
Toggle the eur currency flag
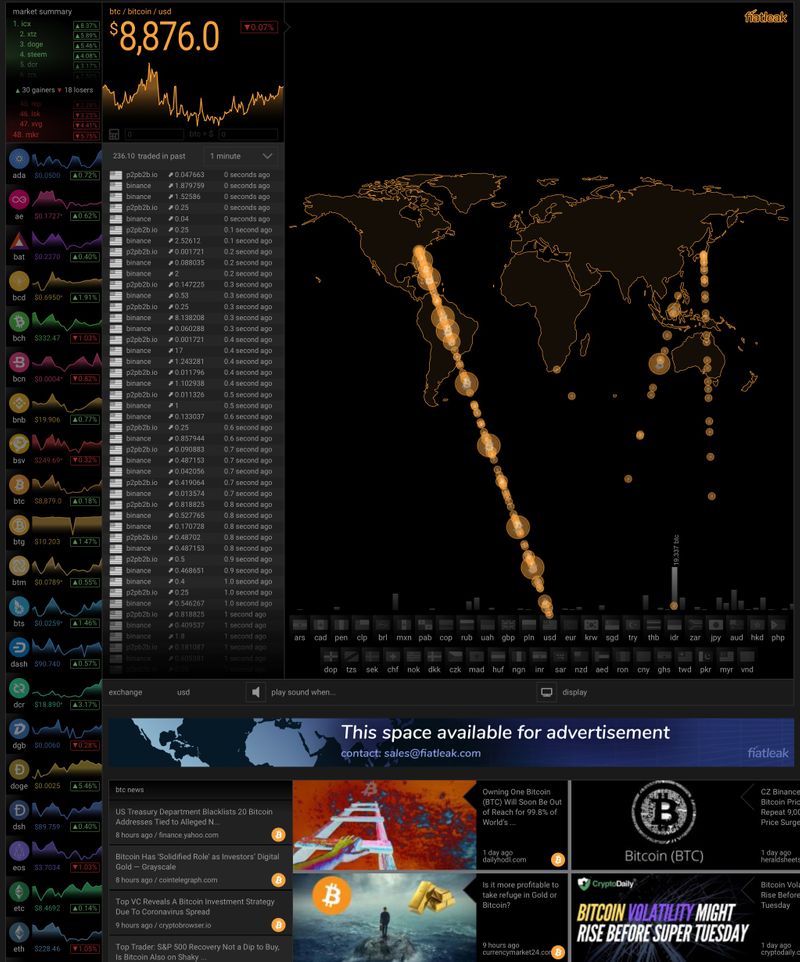tap(571, 624)
